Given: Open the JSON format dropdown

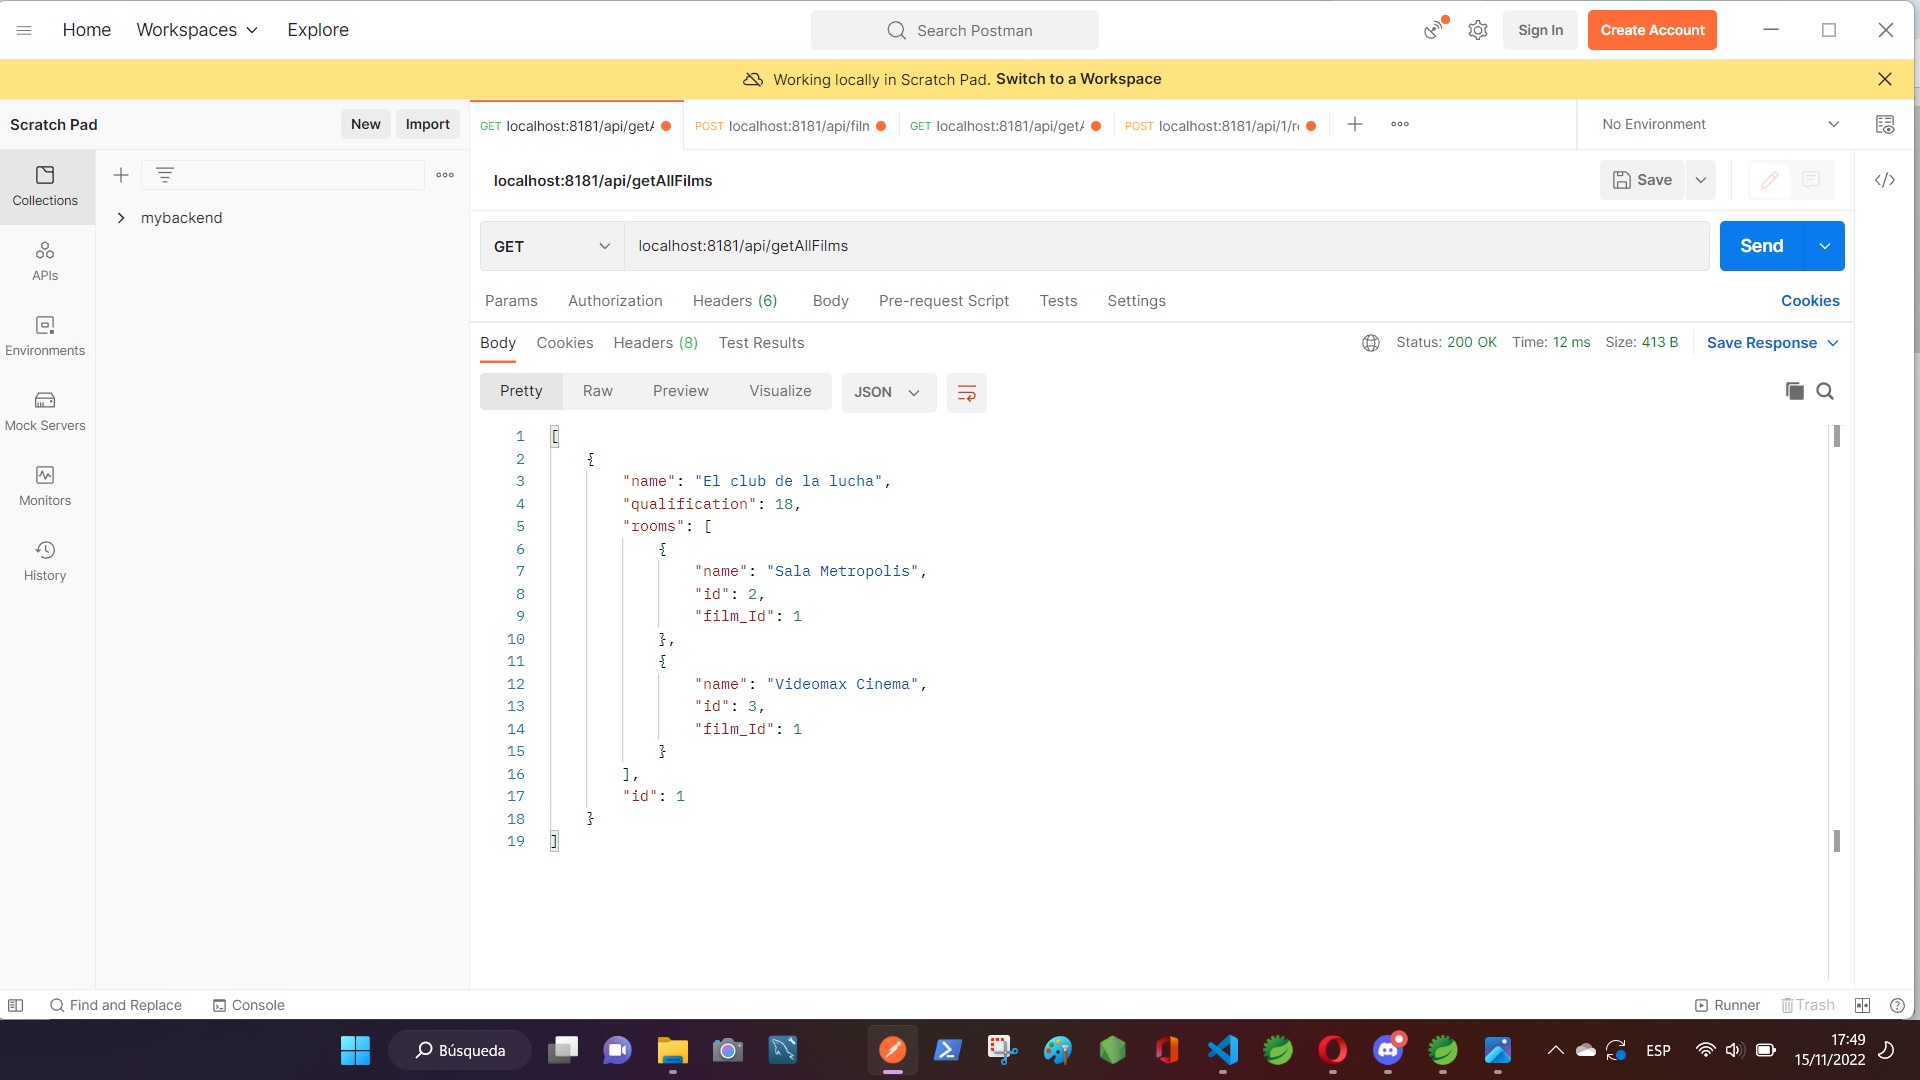Looking at the screenshot, I should point(888,392).
